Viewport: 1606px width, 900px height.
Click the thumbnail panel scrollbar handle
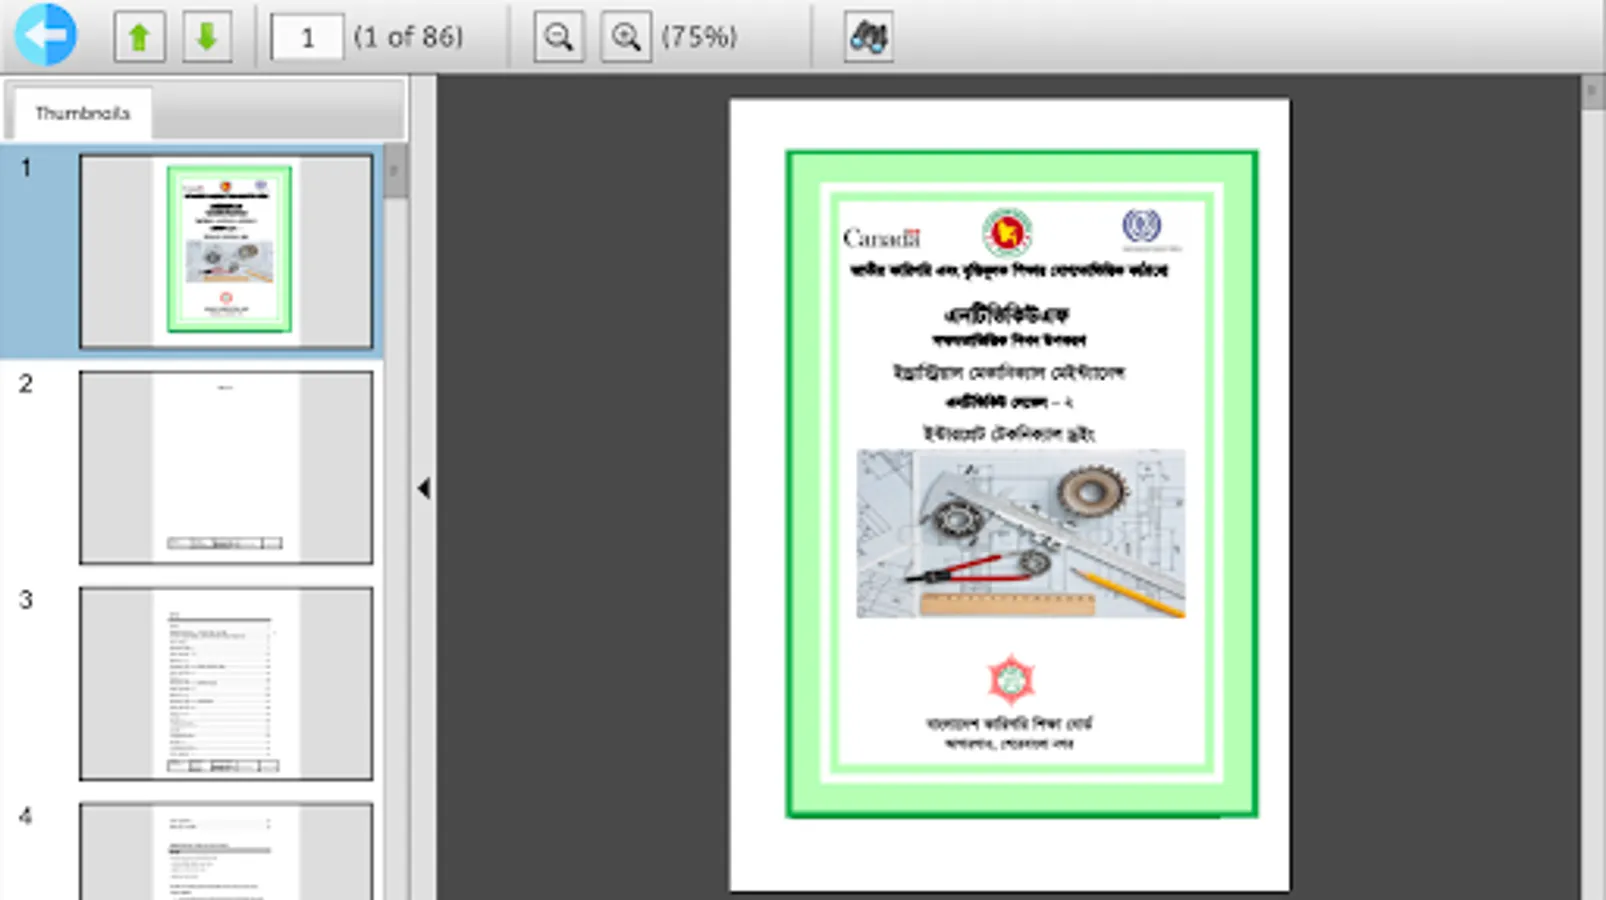coord(395,171)
